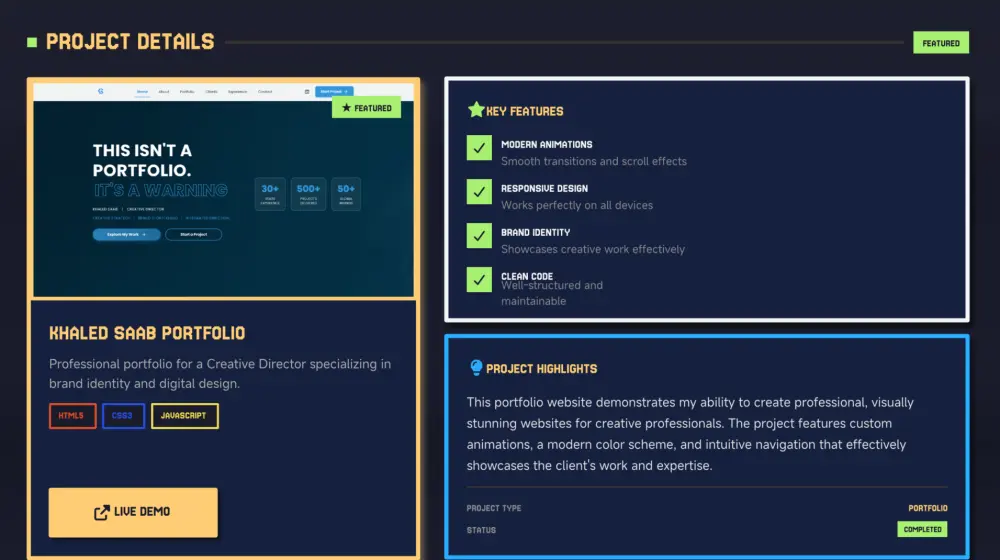Click the project highlights paragraph
This screenshot has width=1000, height=560.
690,434
